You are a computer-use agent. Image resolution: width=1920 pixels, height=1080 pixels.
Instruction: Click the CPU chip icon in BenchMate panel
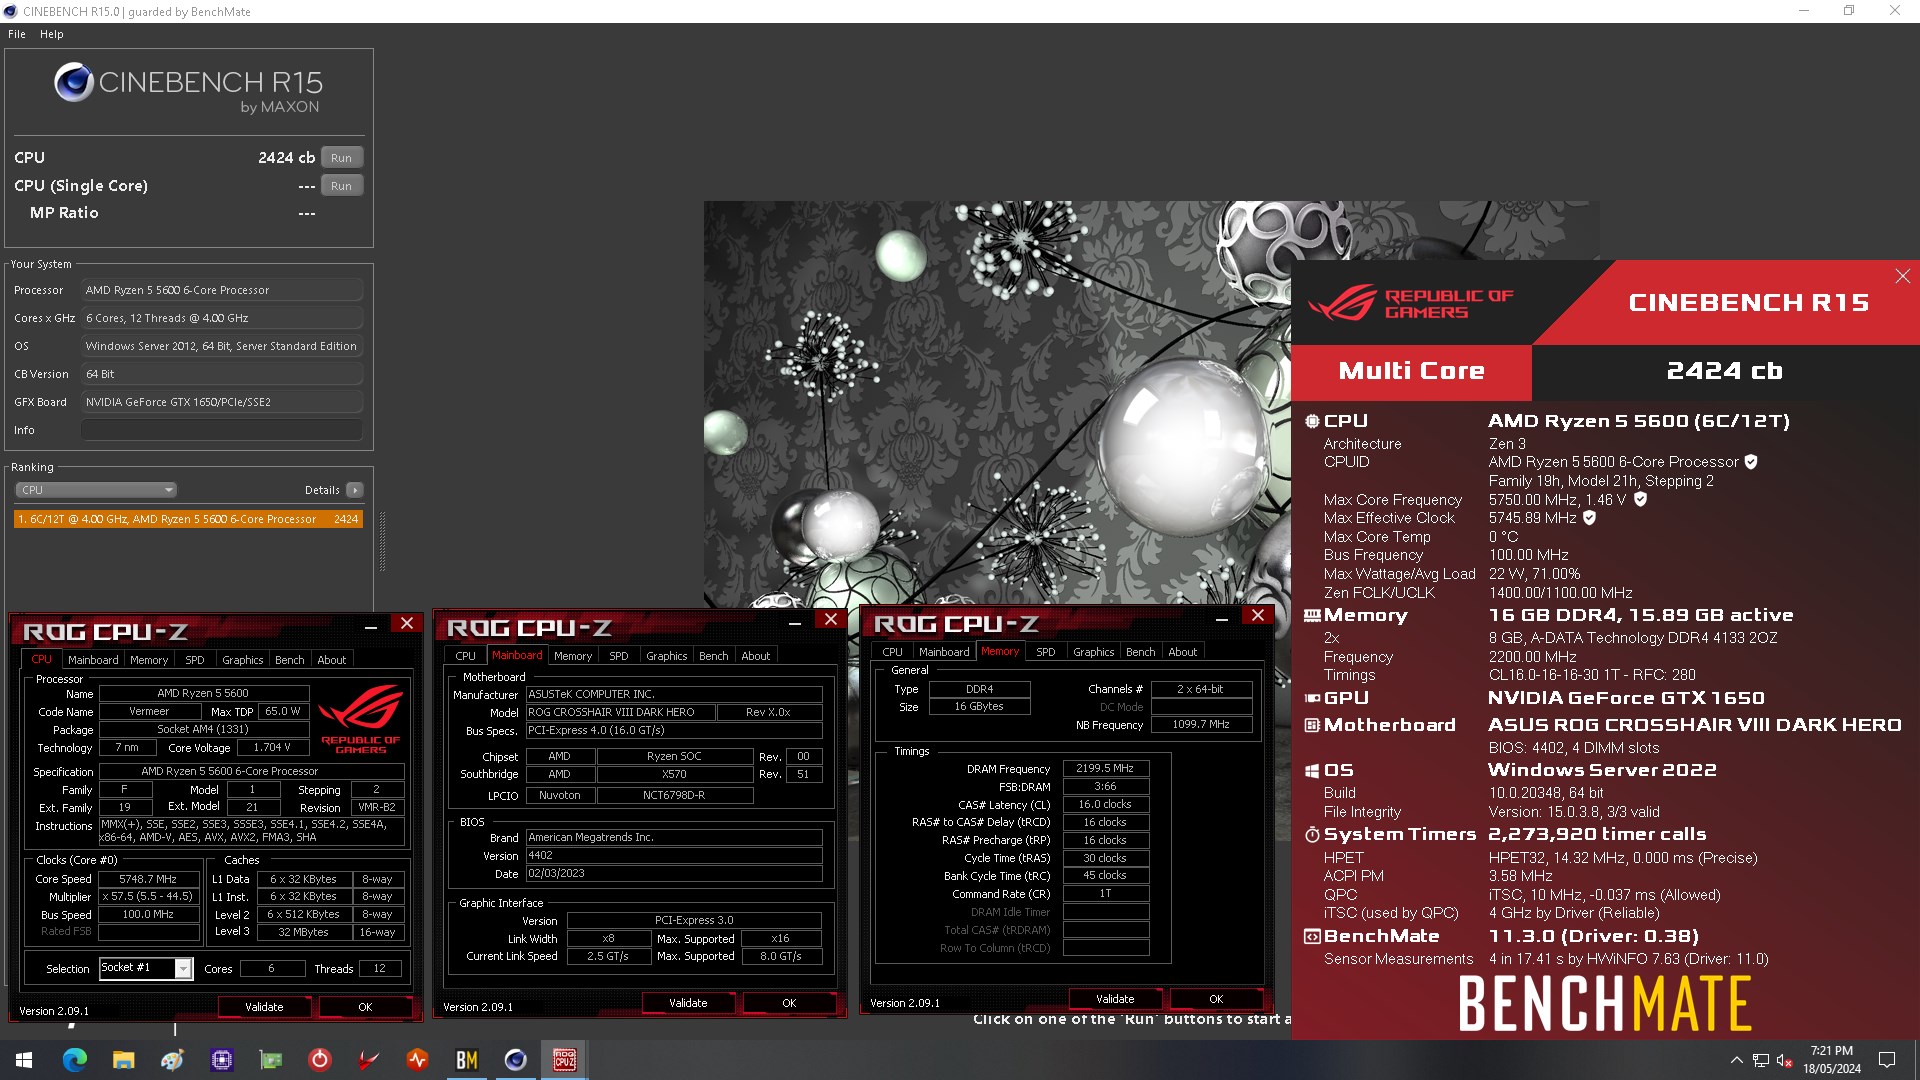point(1312,421)
